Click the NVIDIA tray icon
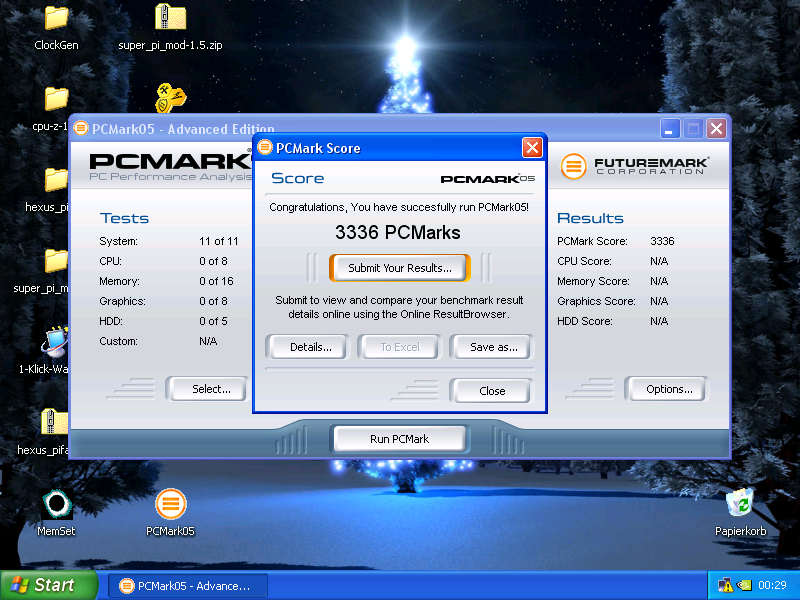Screen dimensions: 800x600 (x=744, y=585)
